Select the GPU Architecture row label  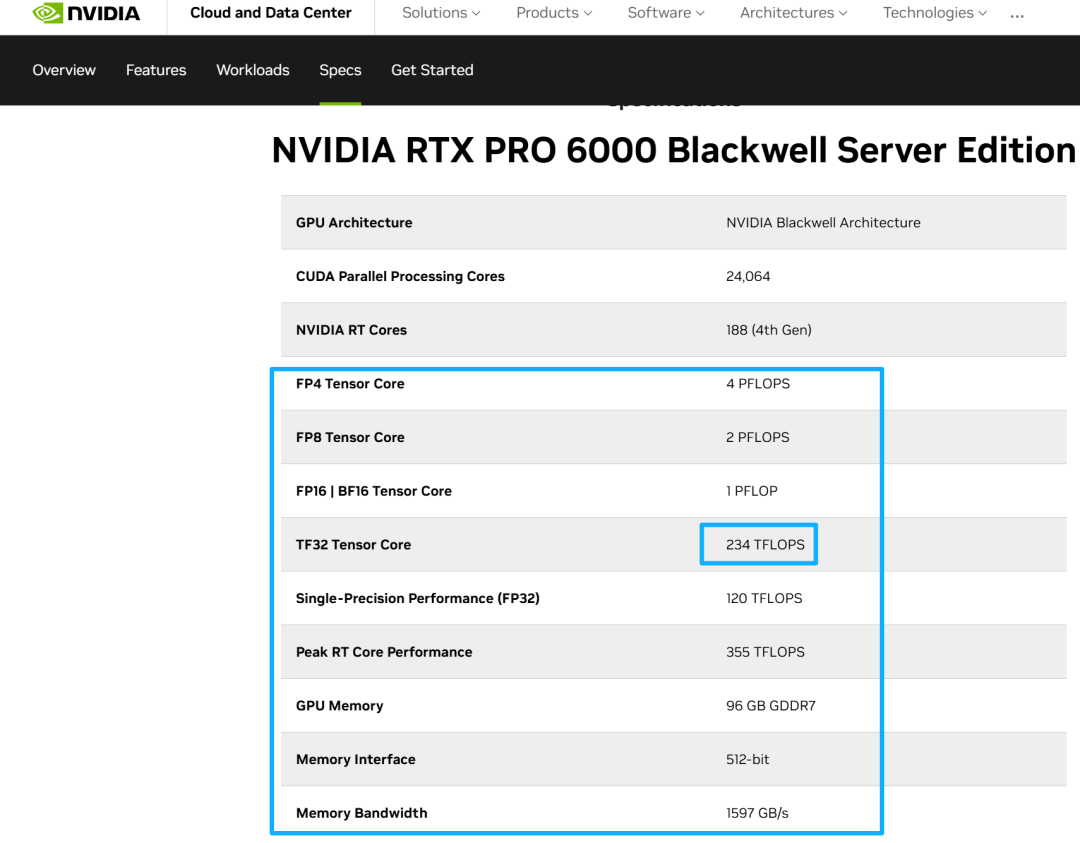(x=354, y=222)
